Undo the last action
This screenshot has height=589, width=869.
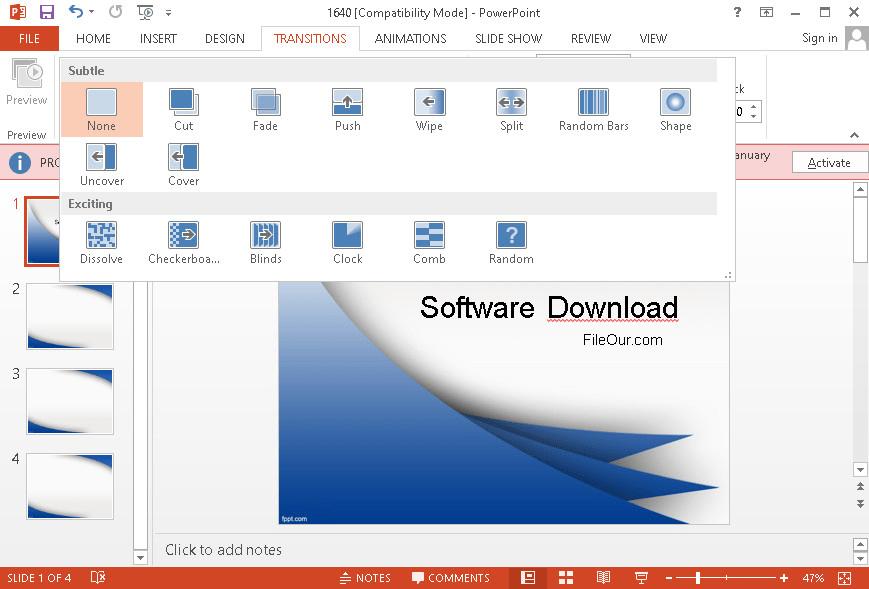pos(75,12)
